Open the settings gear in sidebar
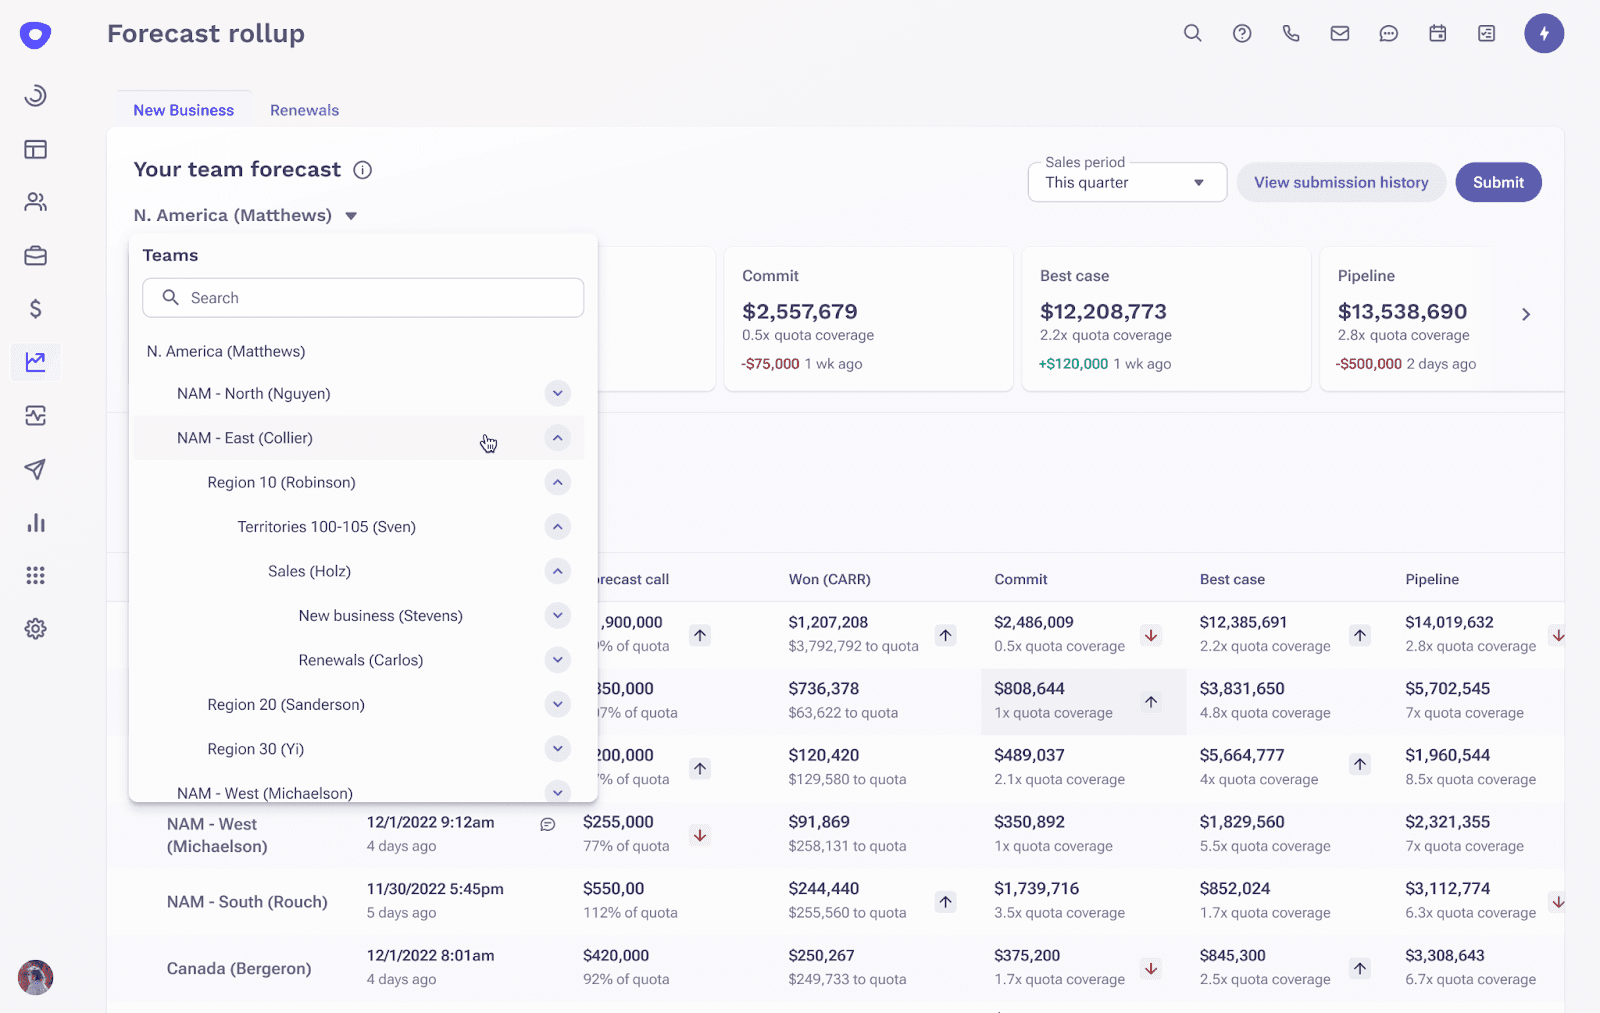1600x1013 pixels. click(x=36, y=629)
